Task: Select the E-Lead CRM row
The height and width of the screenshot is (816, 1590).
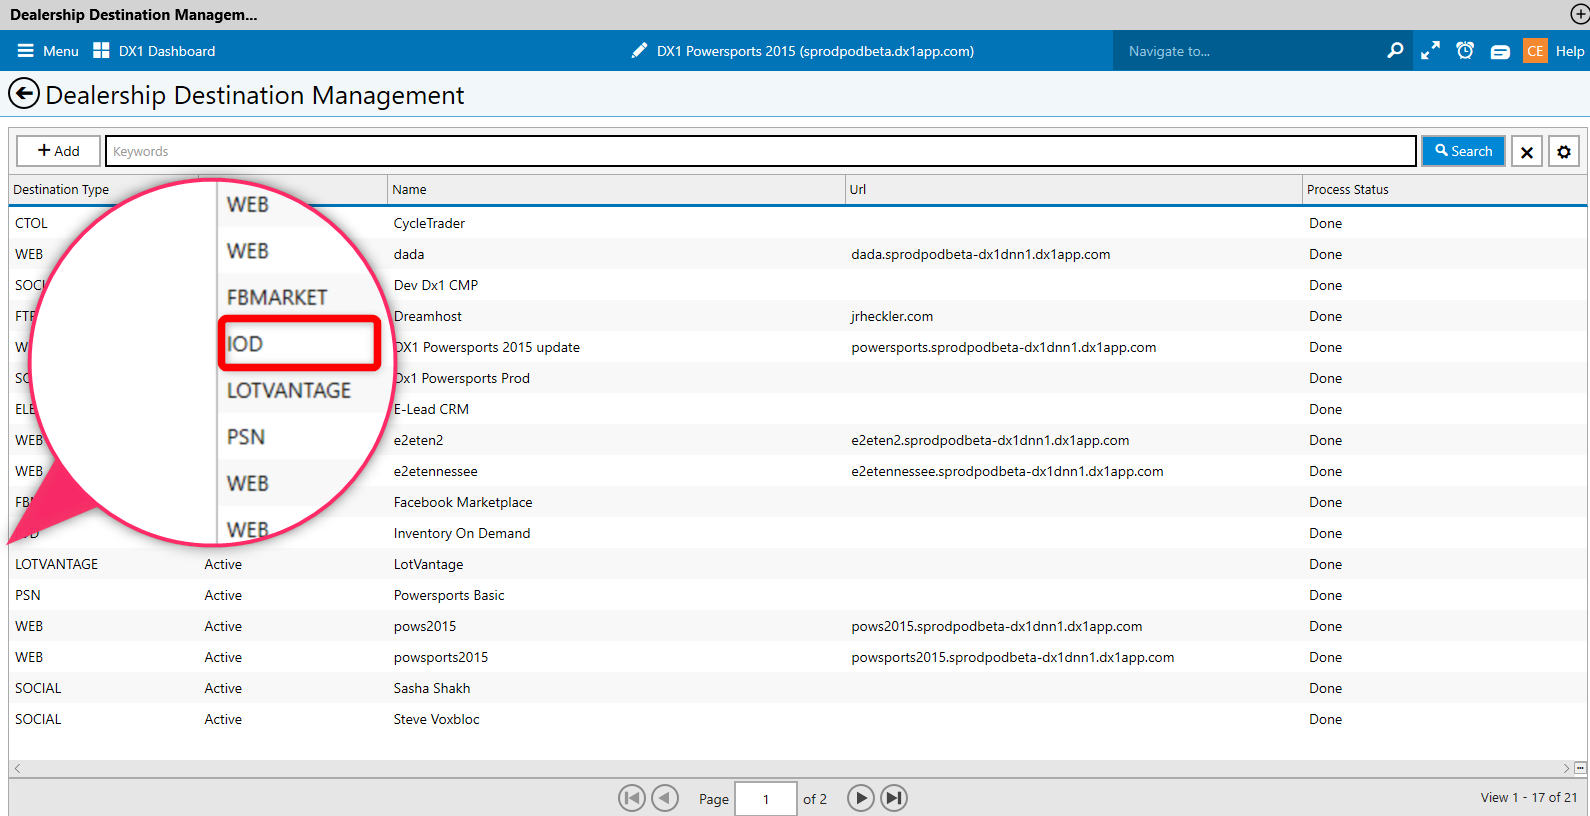Action: pos(798,409)
